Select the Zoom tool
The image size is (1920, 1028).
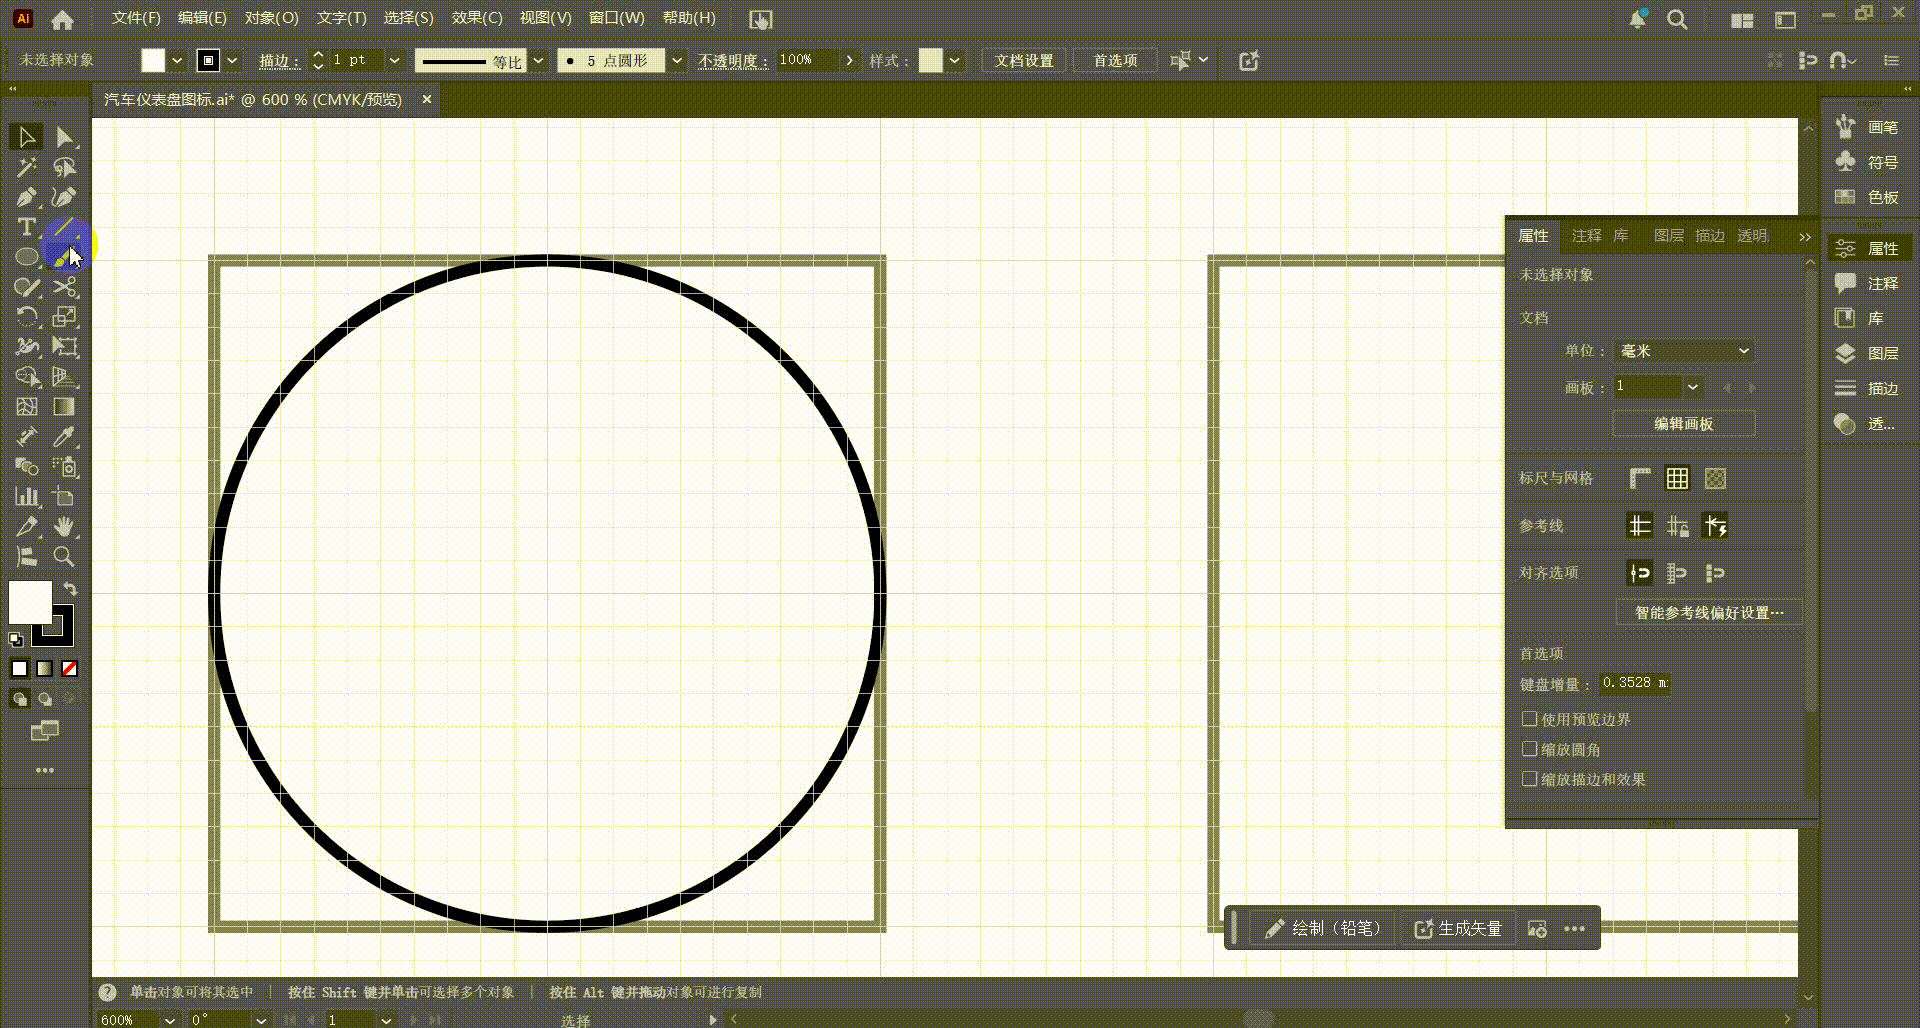pos(65,557)
